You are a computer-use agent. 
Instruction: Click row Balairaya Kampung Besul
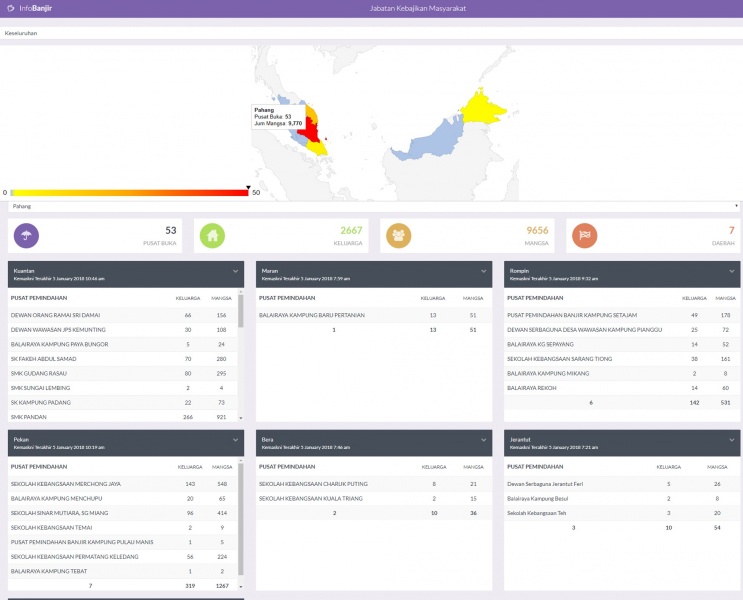pos(622,499)
